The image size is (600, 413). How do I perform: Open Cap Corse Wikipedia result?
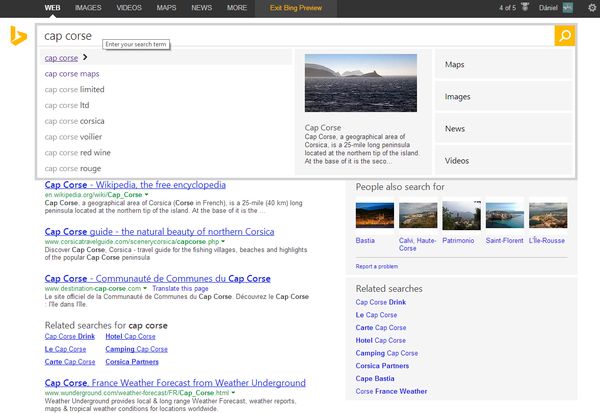click(135, 185)
